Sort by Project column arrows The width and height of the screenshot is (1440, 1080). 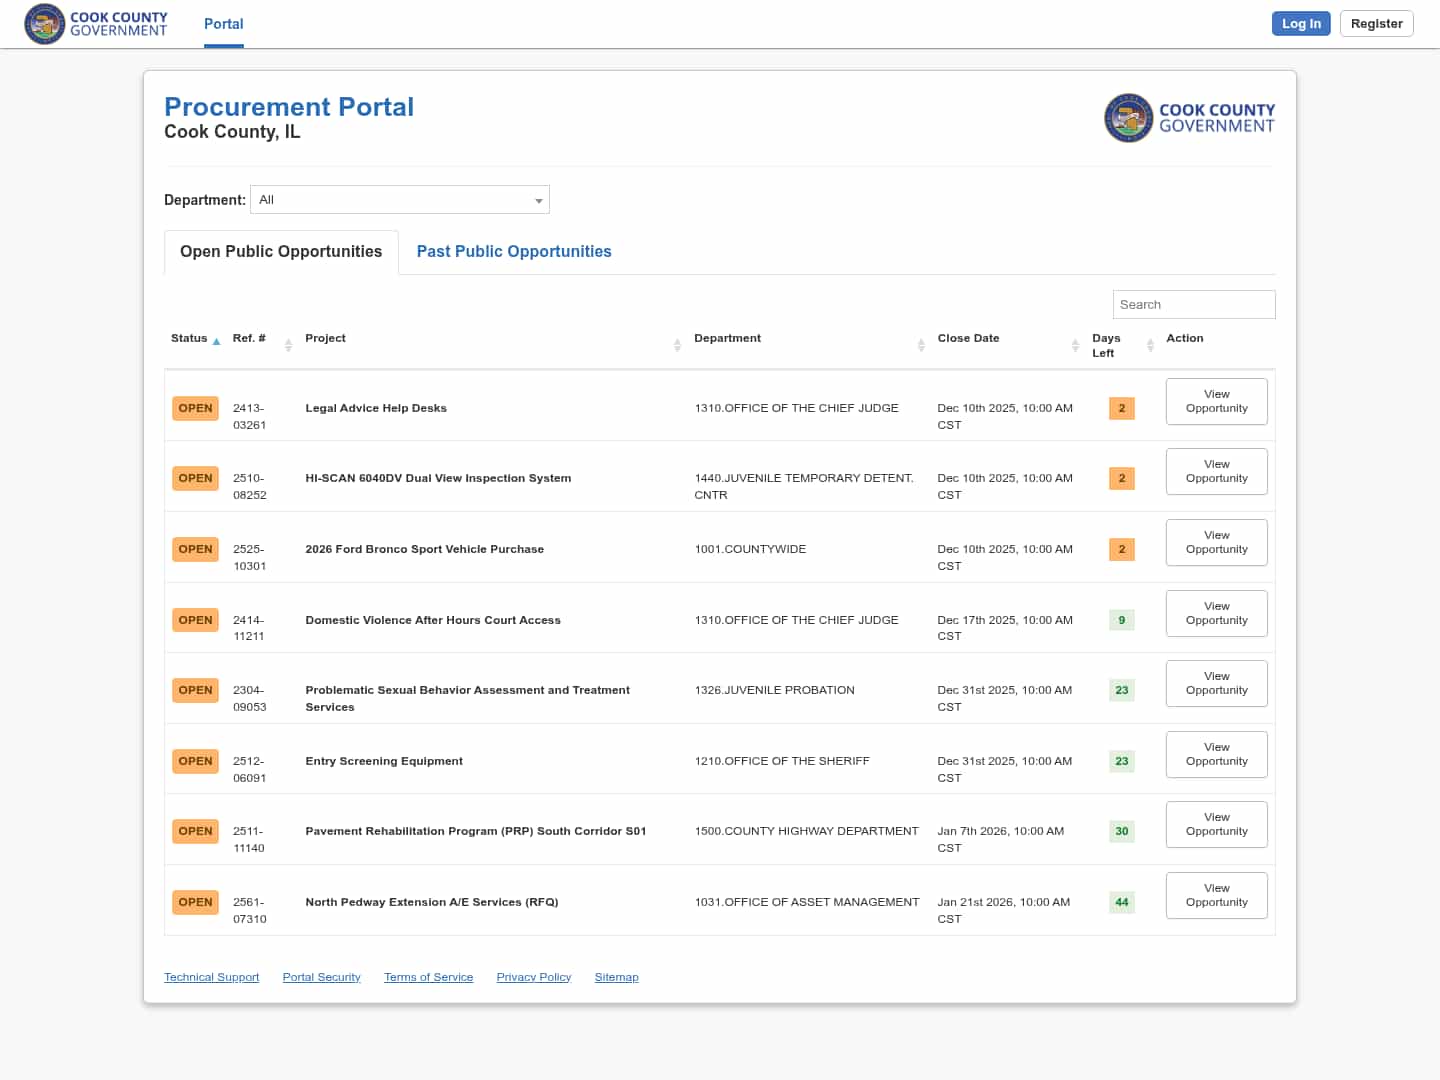click(677, 345)
